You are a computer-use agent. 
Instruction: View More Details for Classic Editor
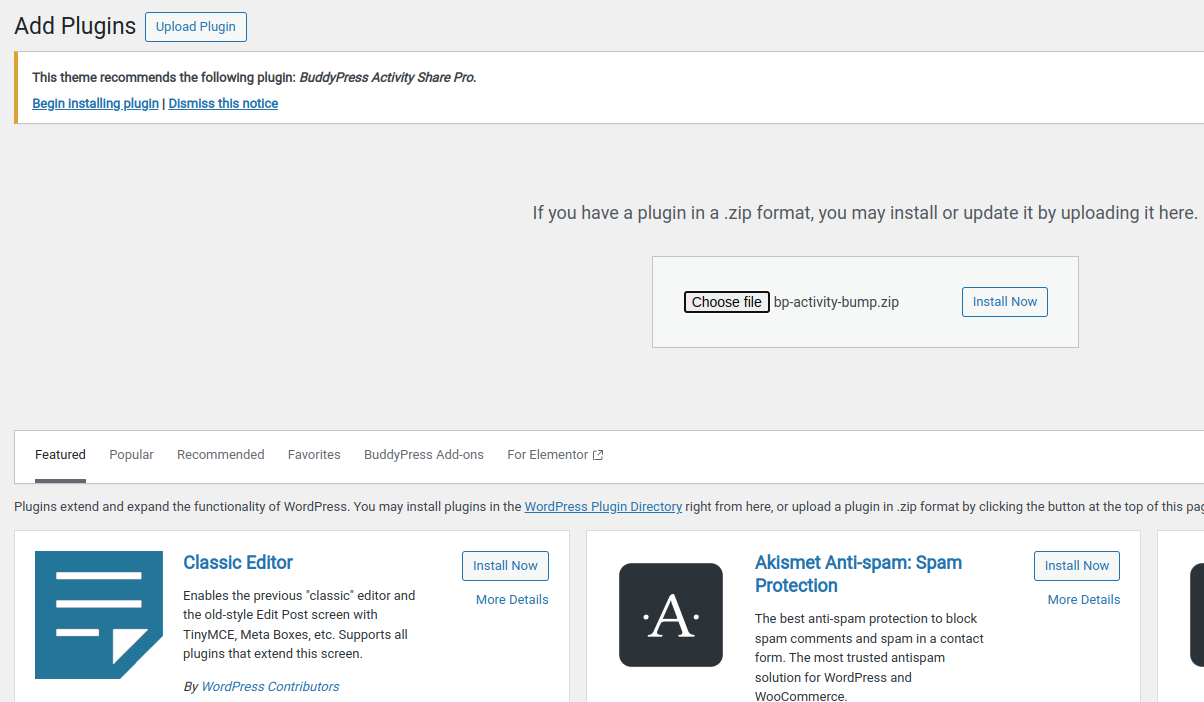click(512, 599)
